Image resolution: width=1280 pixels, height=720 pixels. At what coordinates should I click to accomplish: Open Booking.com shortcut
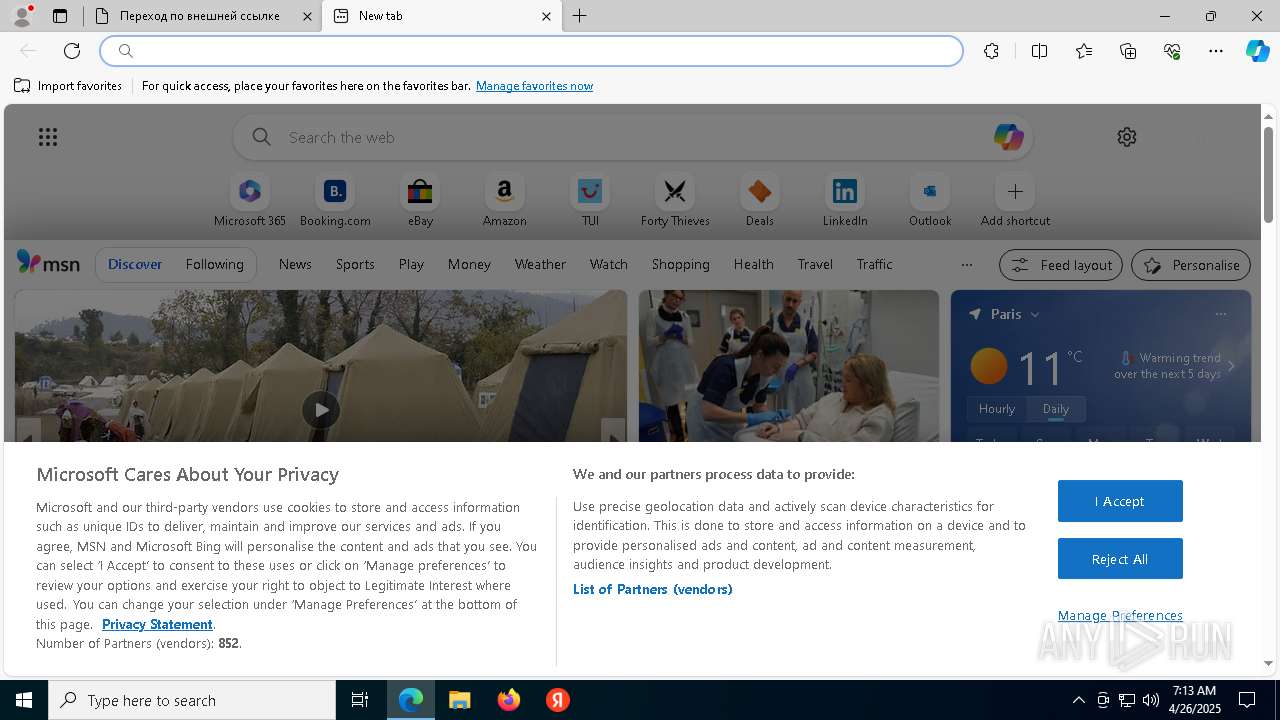click(x=335, y=200)
